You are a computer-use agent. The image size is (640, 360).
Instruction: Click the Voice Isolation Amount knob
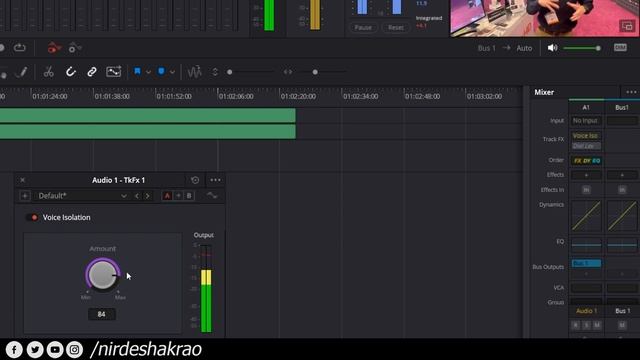pyautogui.click(x=102, y=275)
